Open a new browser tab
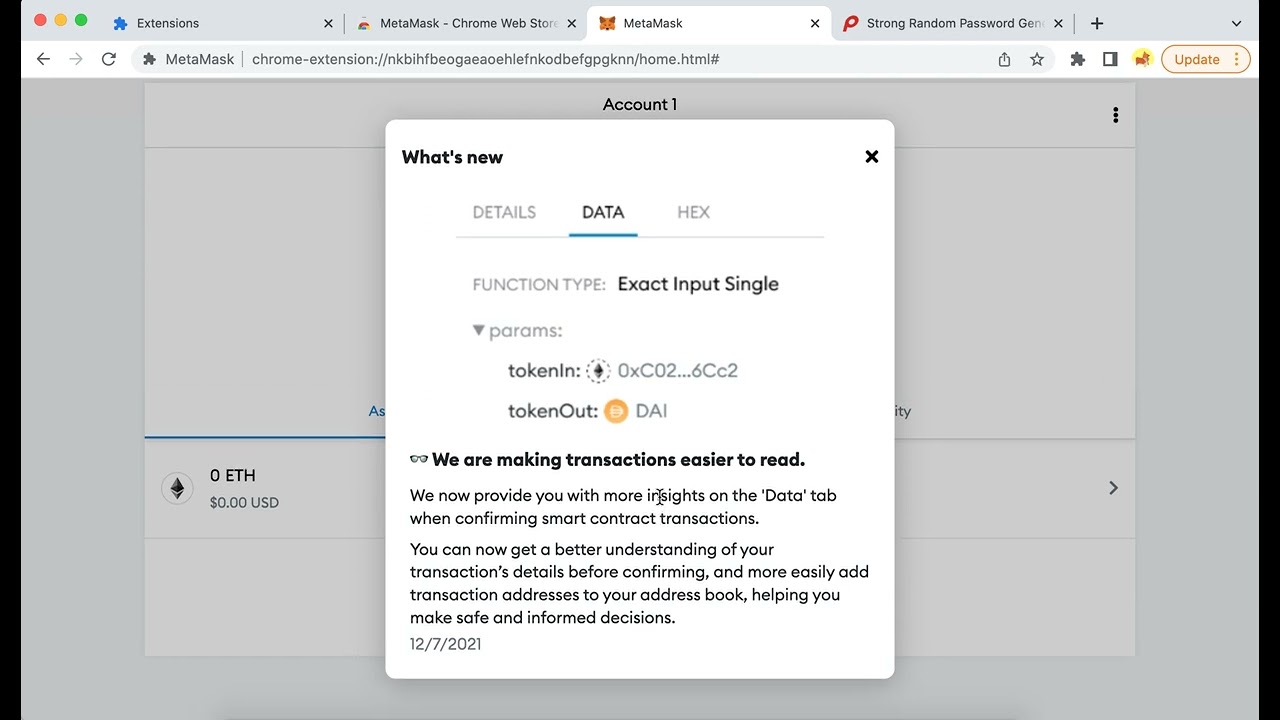This screenshot has width=1280, height=720. [1097, 23]
